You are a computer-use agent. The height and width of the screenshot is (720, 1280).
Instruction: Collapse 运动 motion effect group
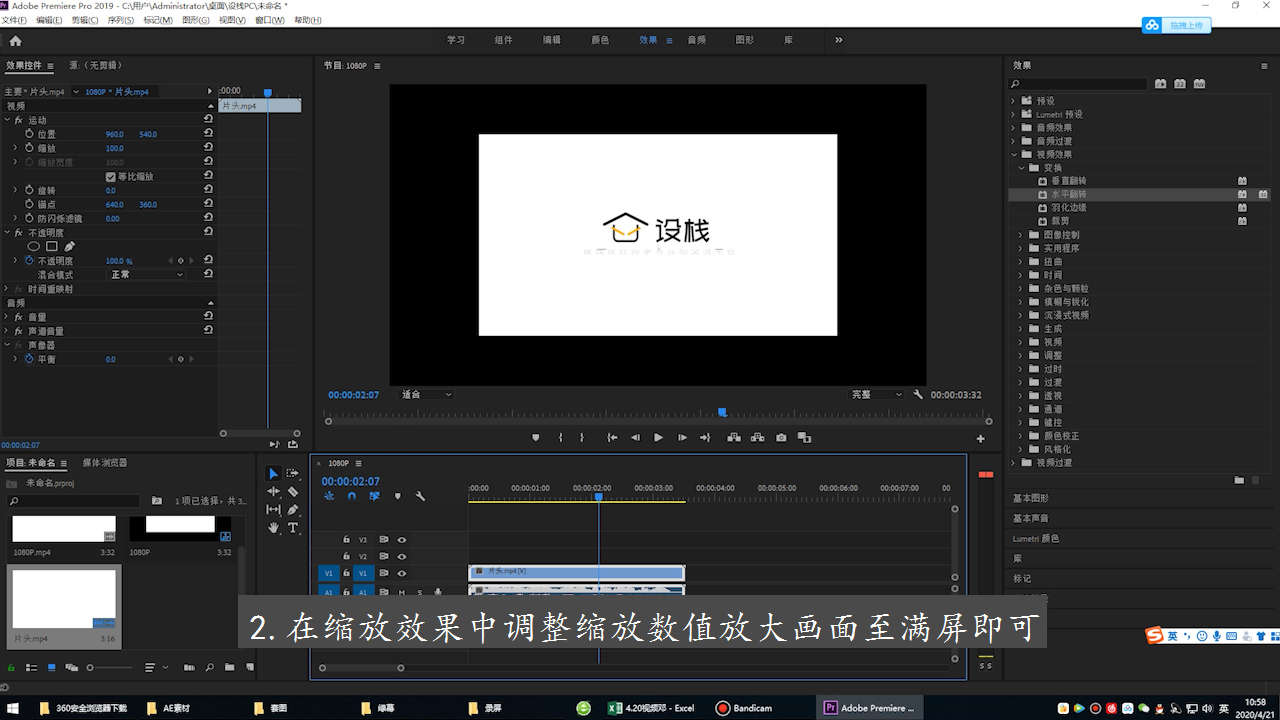pyautogui.click(x=7, y=120)
